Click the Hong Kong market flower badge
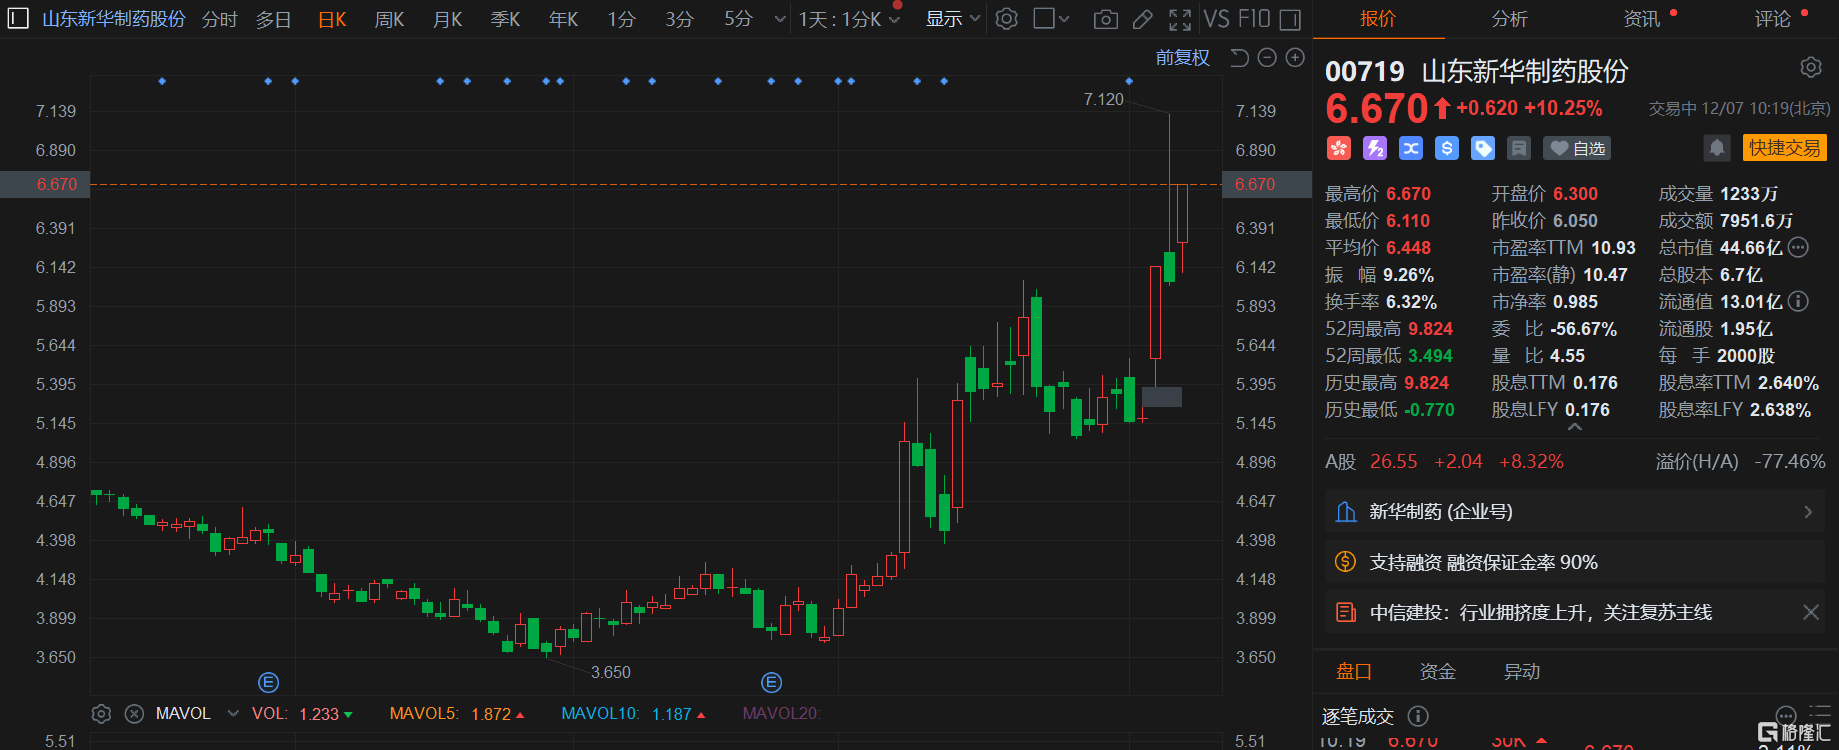Image resolution: width=1839 pixels, height=750 pixels. click(1339, 148)
